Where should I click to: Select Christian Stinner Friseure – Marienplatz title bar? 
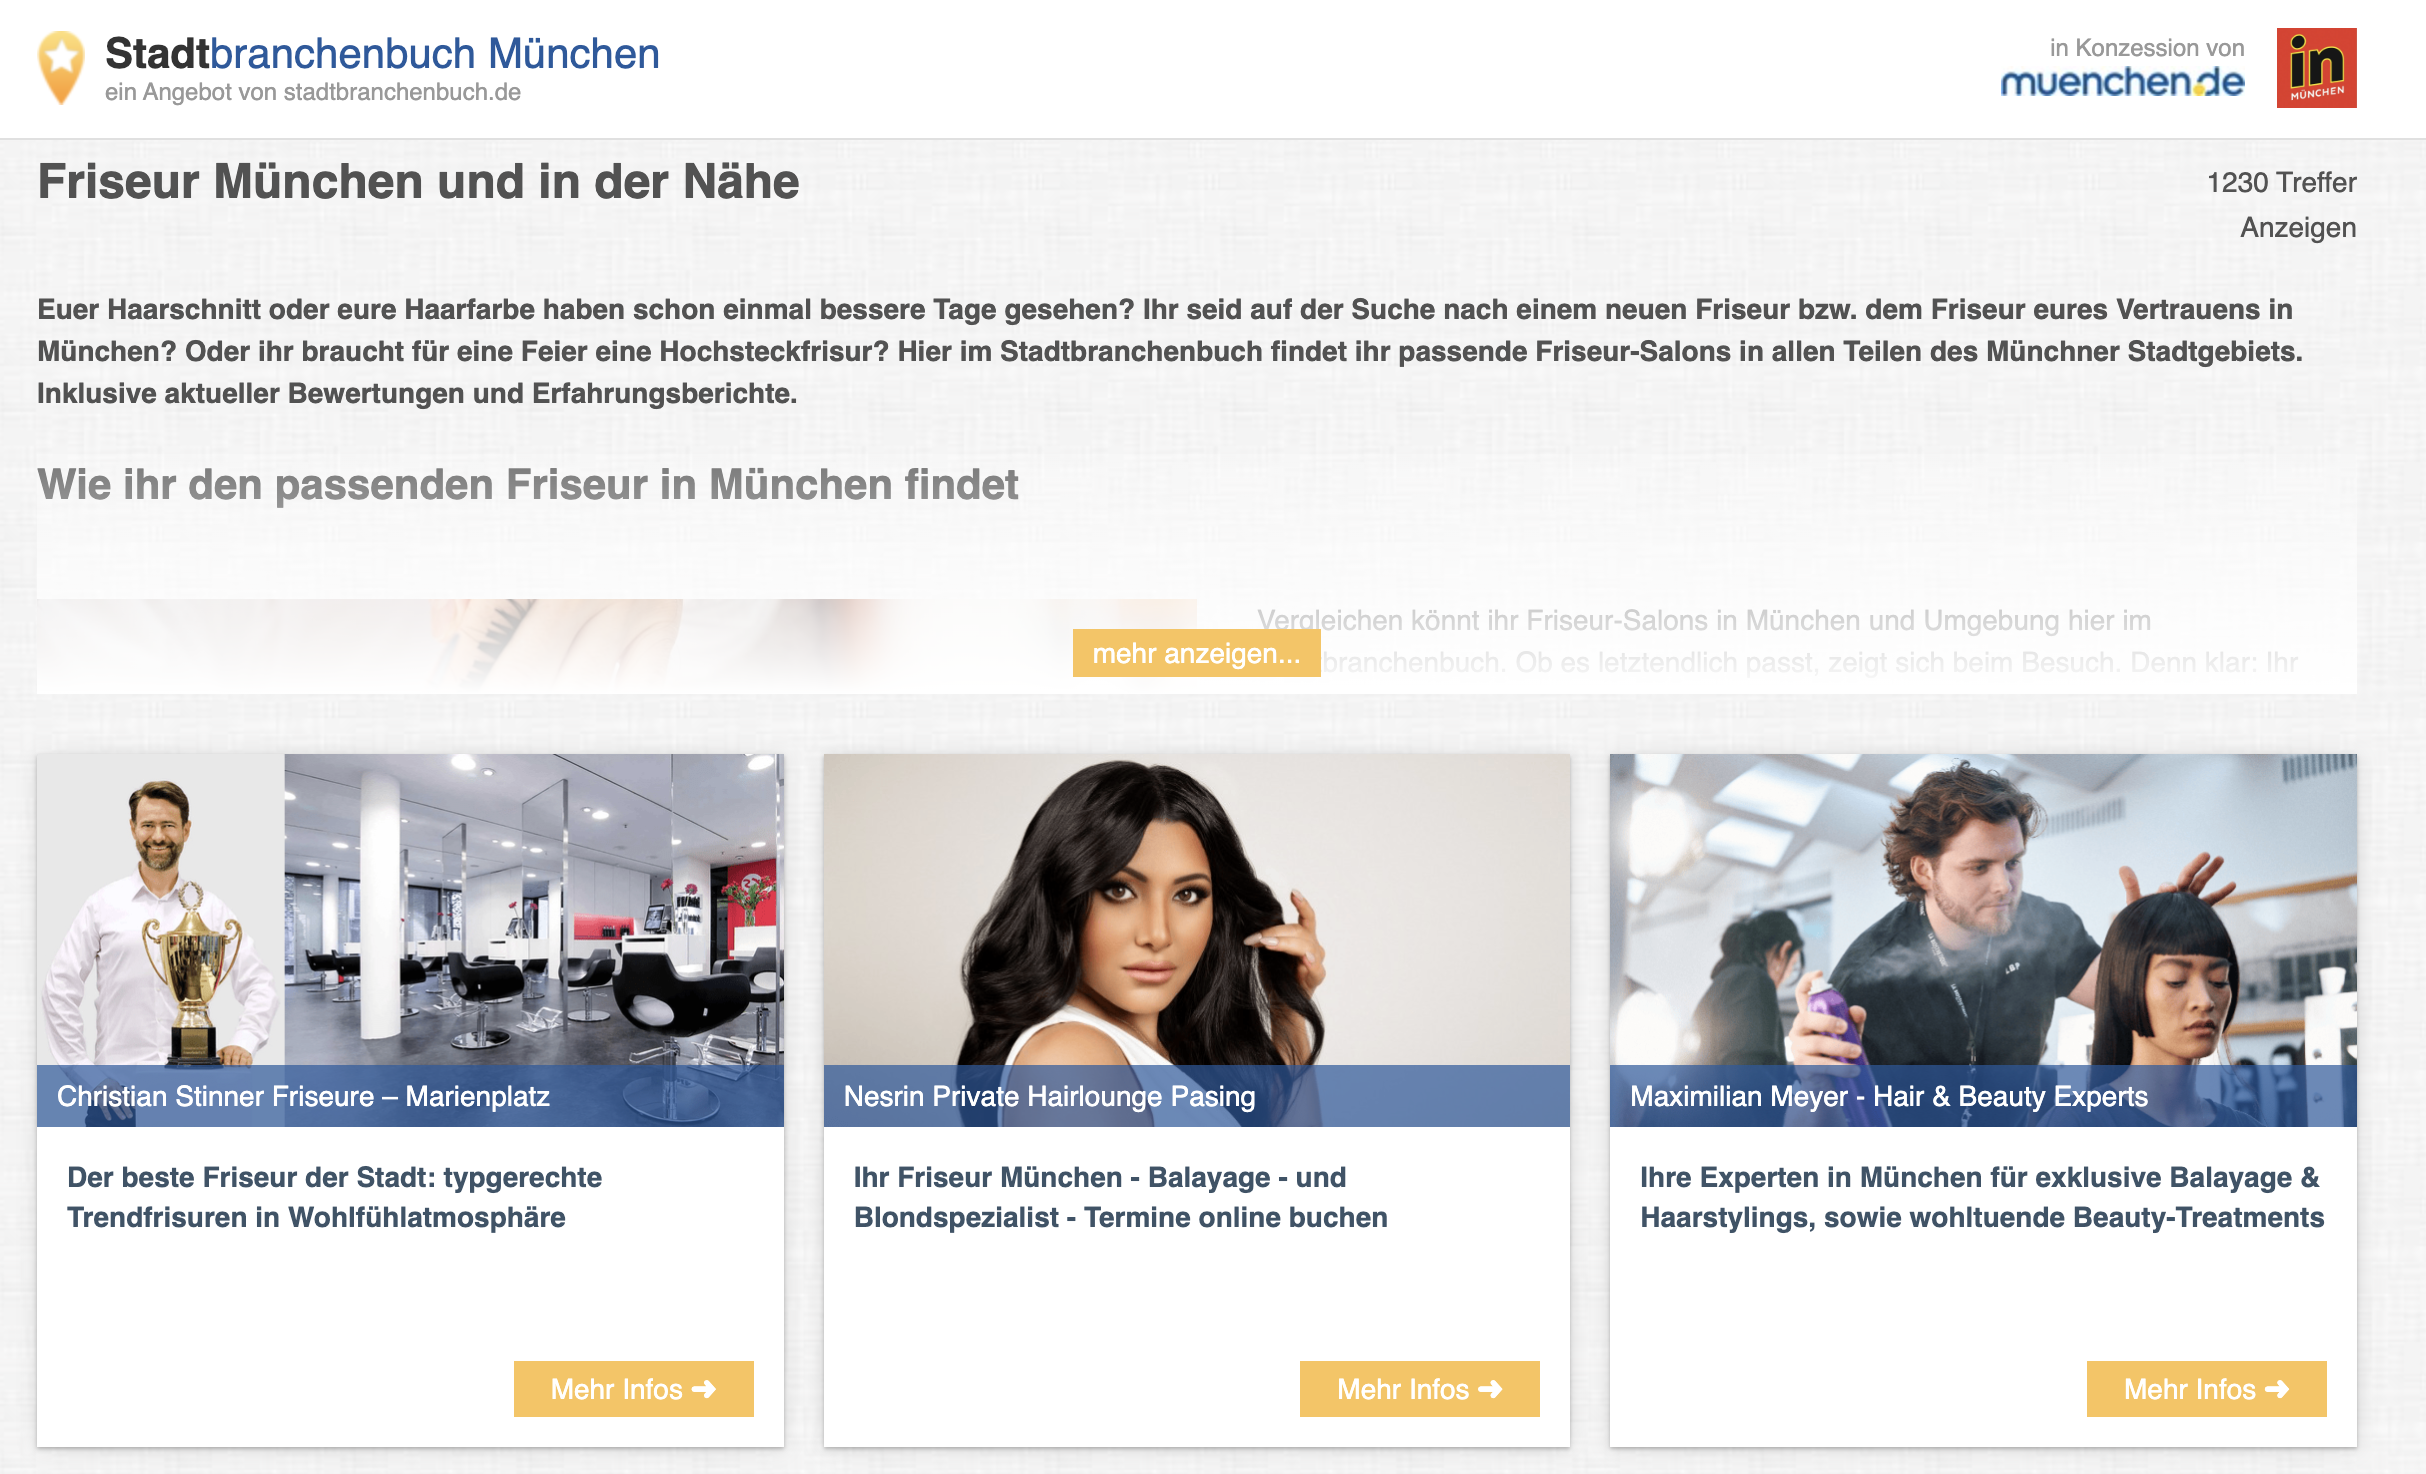pos(410,1096)
